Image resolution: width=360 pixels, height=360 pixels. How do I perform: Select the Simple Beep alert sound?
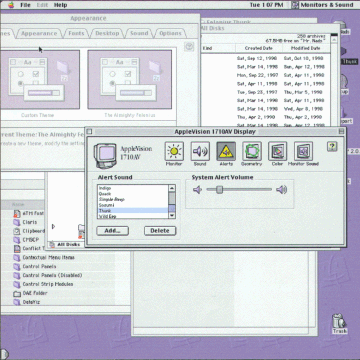coord(133,199)
